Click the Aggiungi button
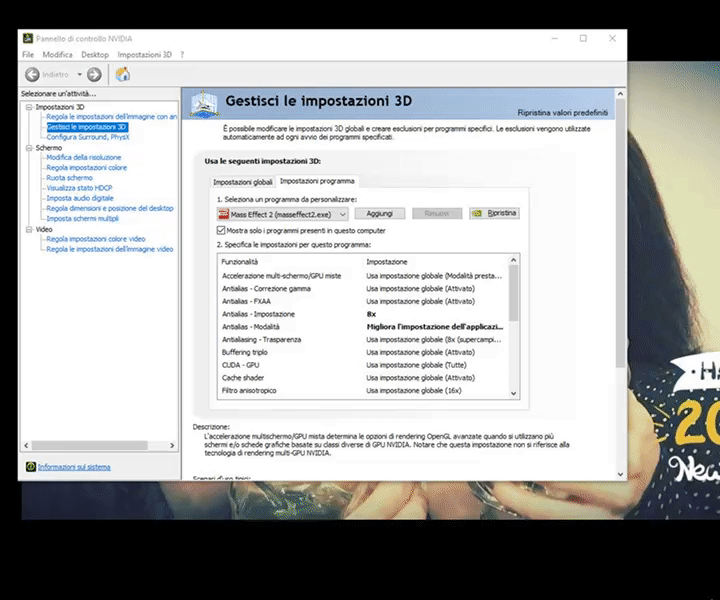The image size is (720, 600). click(x=380, y=213)
